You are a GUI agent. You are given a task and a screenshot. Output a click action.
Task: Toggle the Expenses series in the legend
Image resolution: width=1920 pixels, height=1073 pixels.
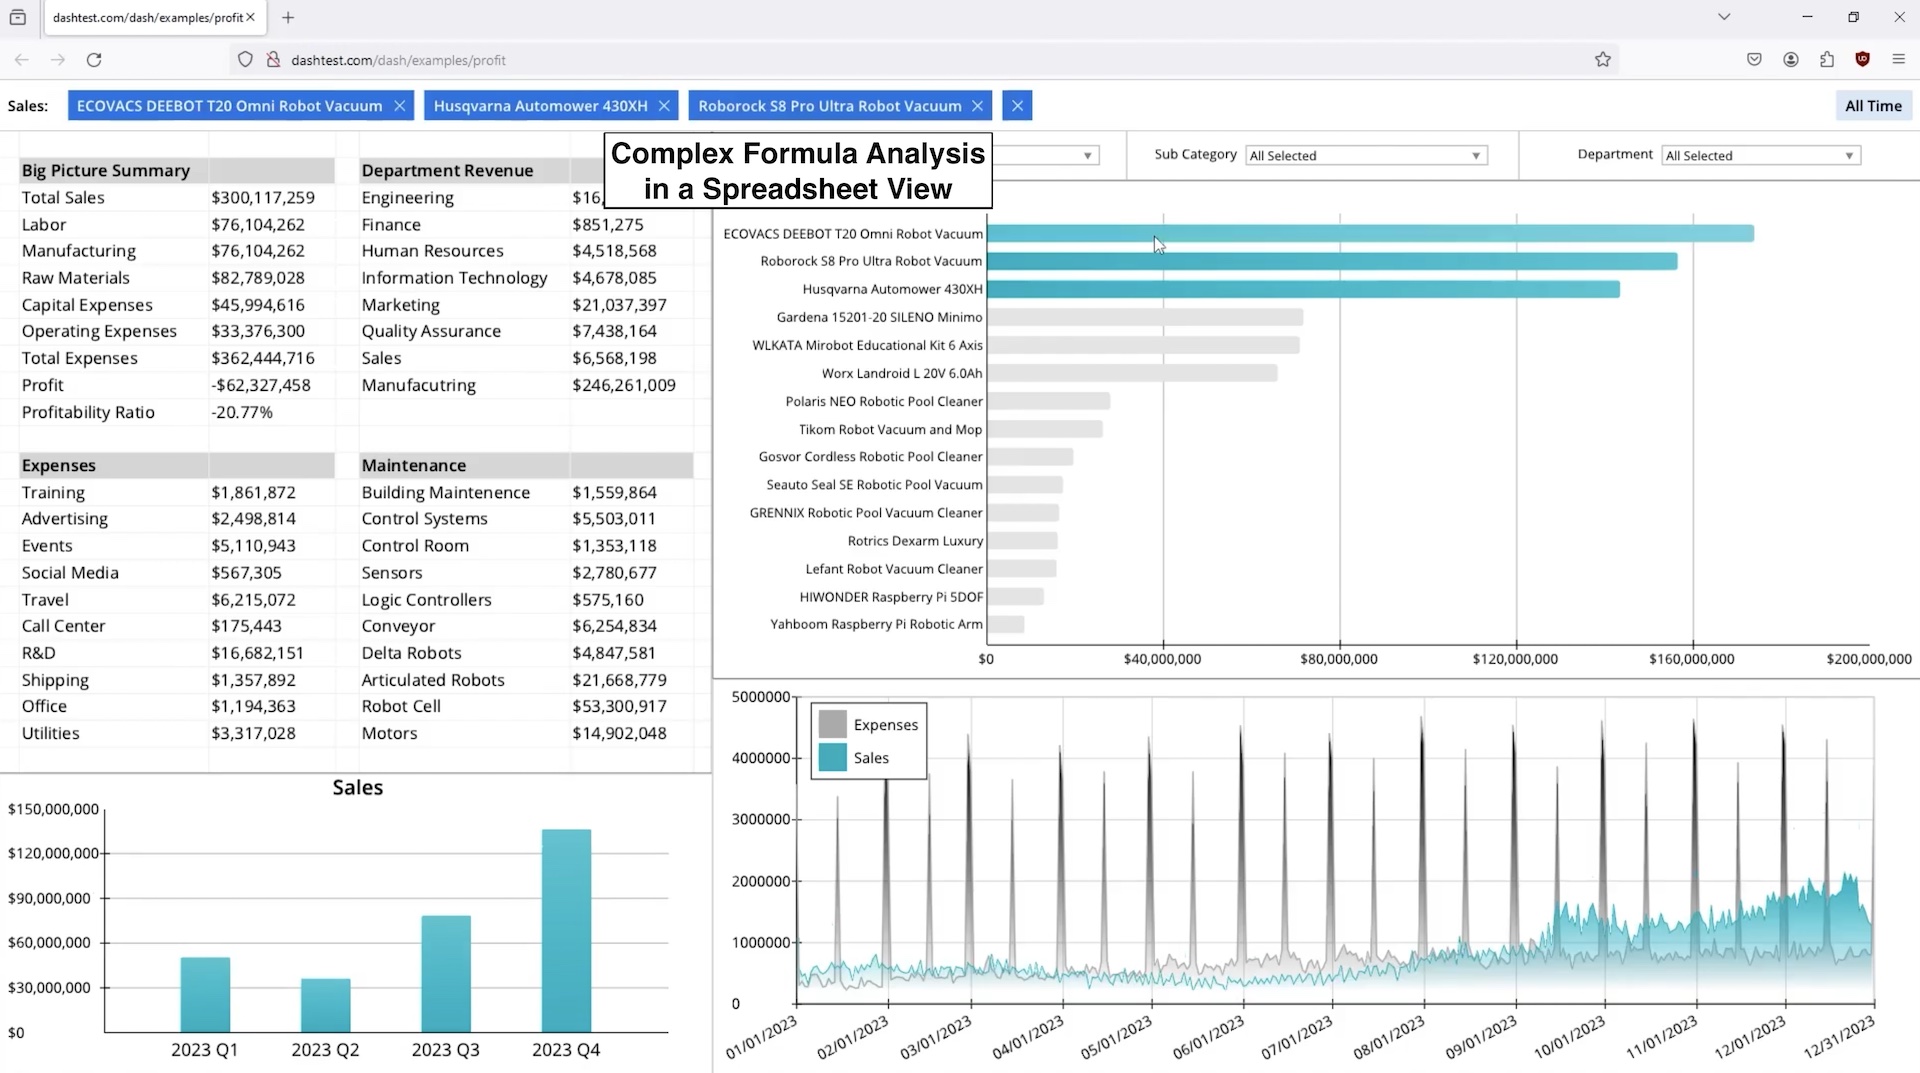pos(884,724)
